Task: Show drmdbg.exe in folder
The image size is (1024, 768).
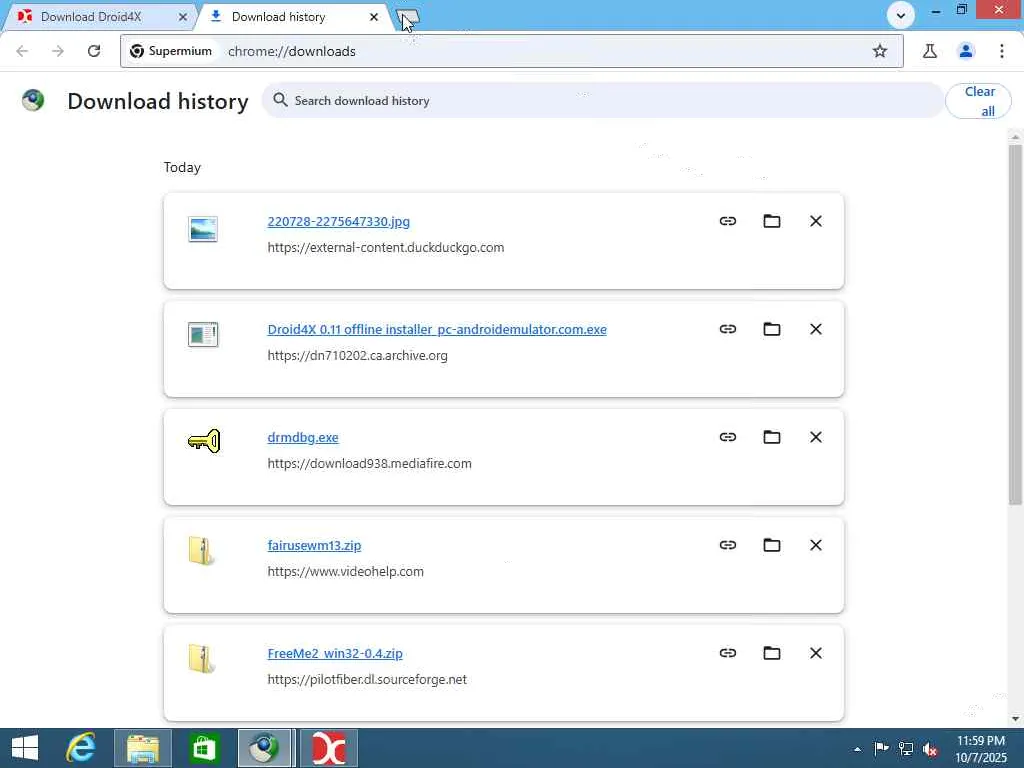Action: click(x=772, y=437)
